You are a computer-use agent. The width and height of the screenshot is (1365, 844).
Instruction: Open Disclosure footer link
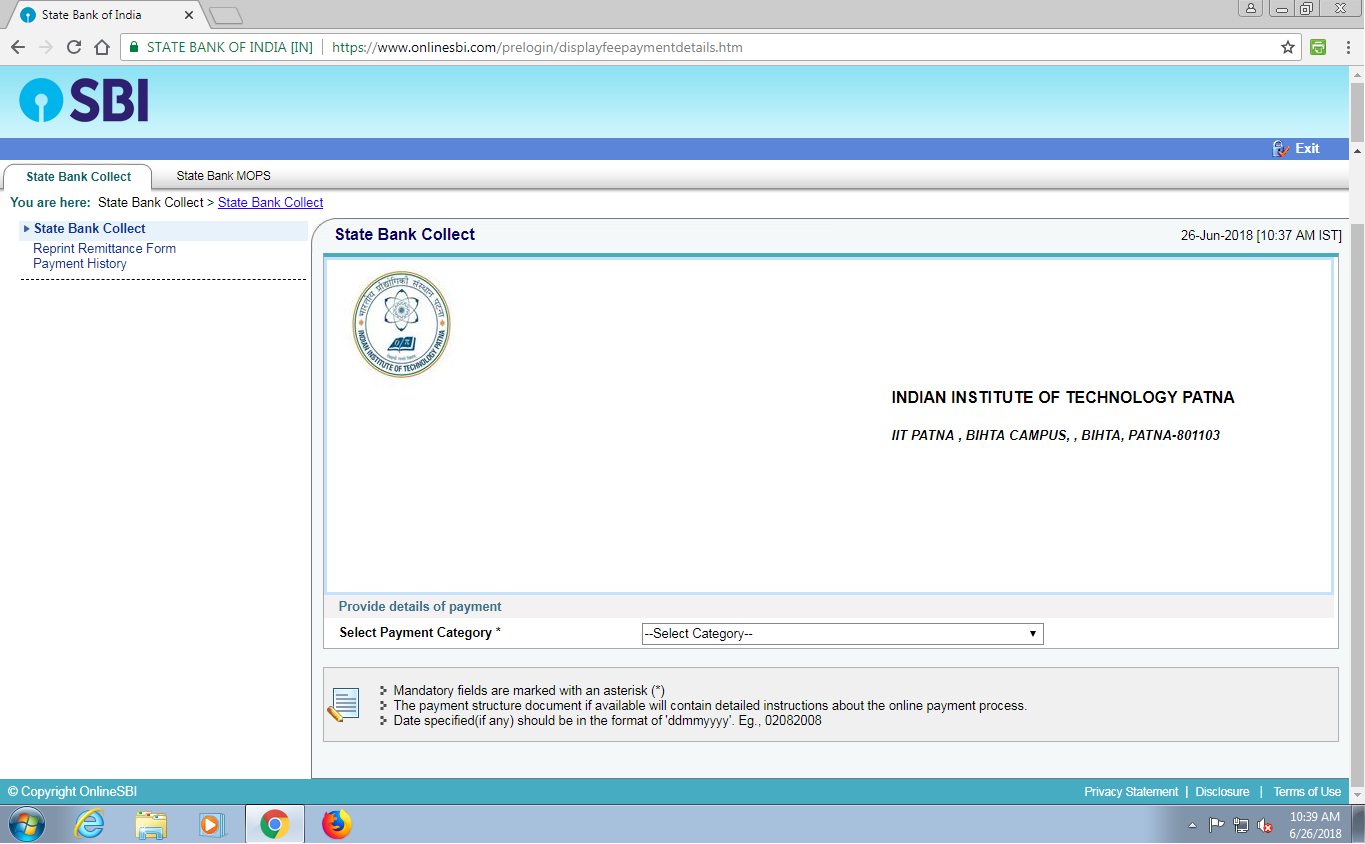click(1222, 792)
